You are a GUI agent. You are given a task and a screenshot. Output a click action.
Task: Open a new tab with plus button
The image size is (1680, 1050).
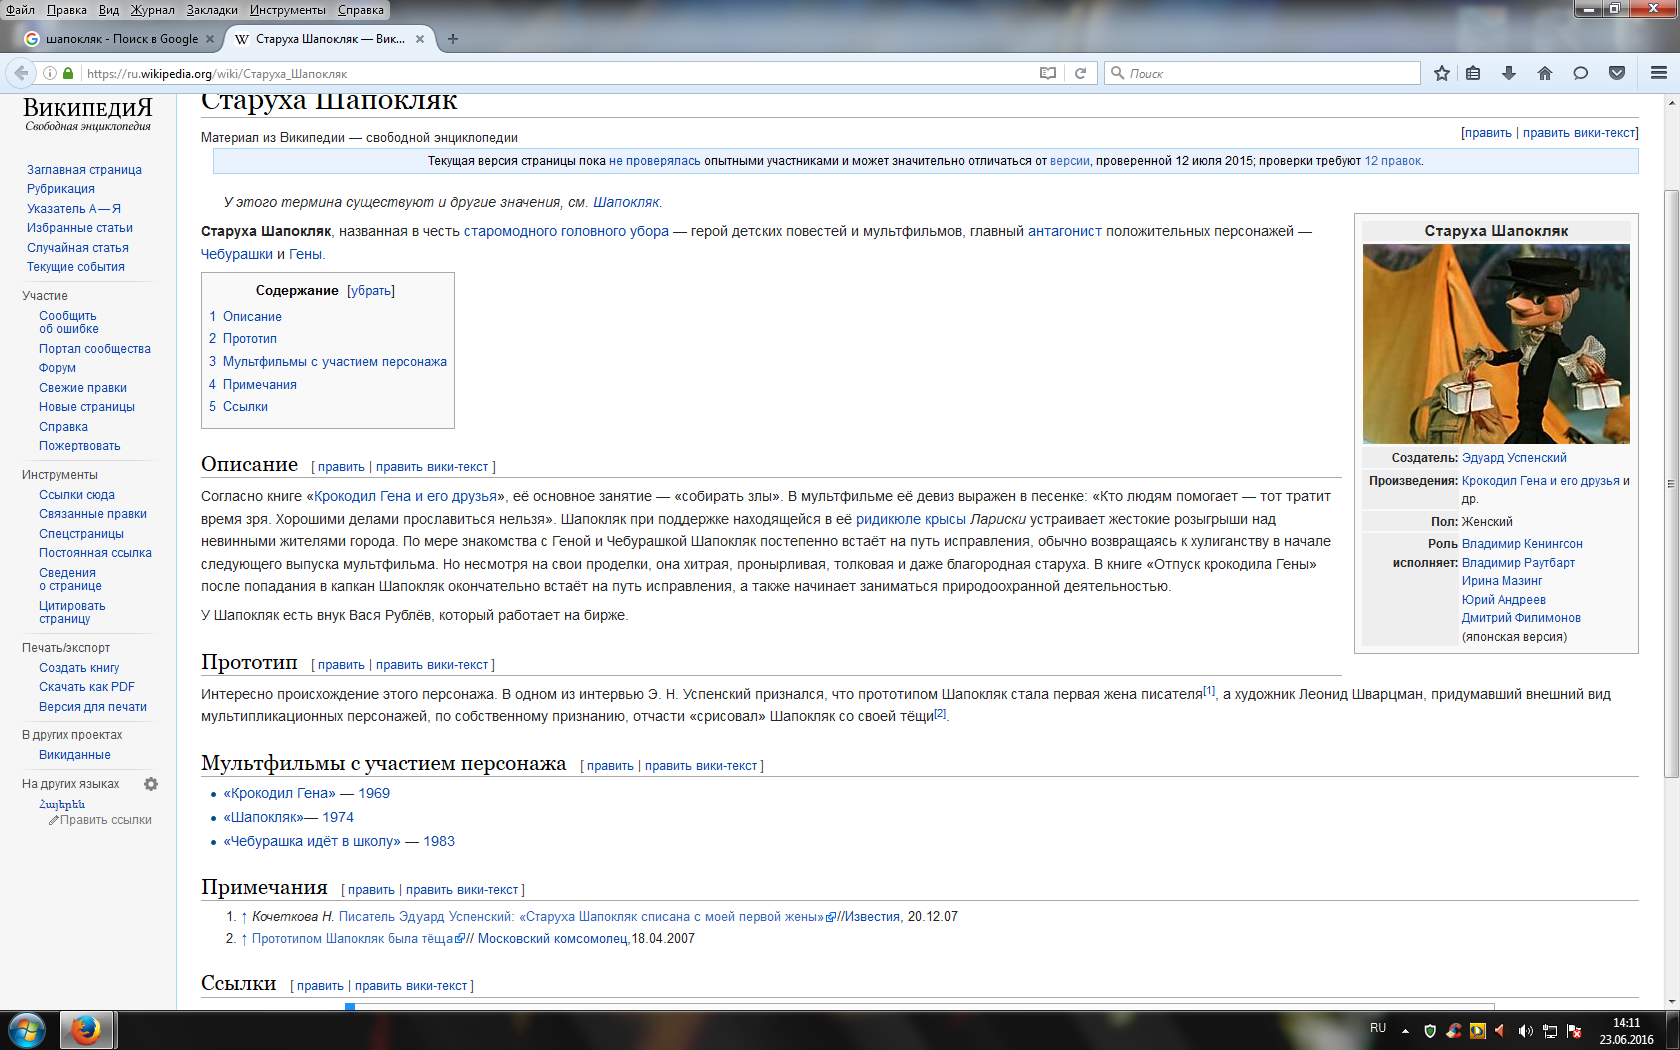pyautogui.click(x=453, y=39)
